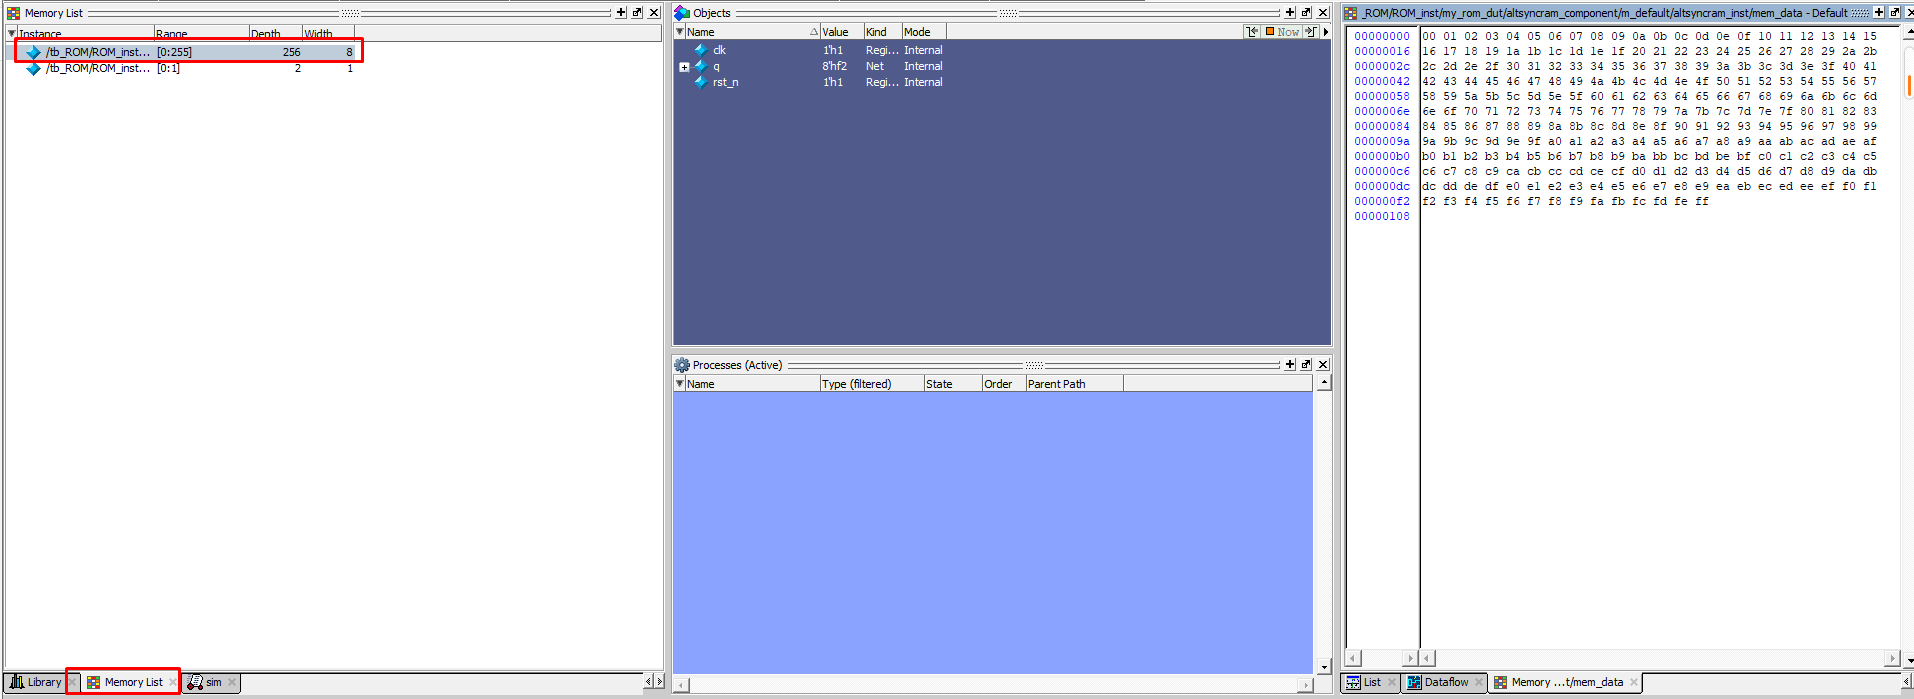Open the Processes column filter dropdown
This screenshot has height=699, width=1914.
click(x=680, y=384)
